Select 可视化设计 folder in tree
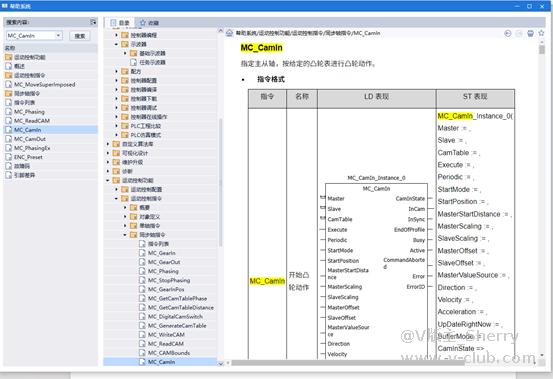This screenshot has height=379, width=553. [135, 153]
